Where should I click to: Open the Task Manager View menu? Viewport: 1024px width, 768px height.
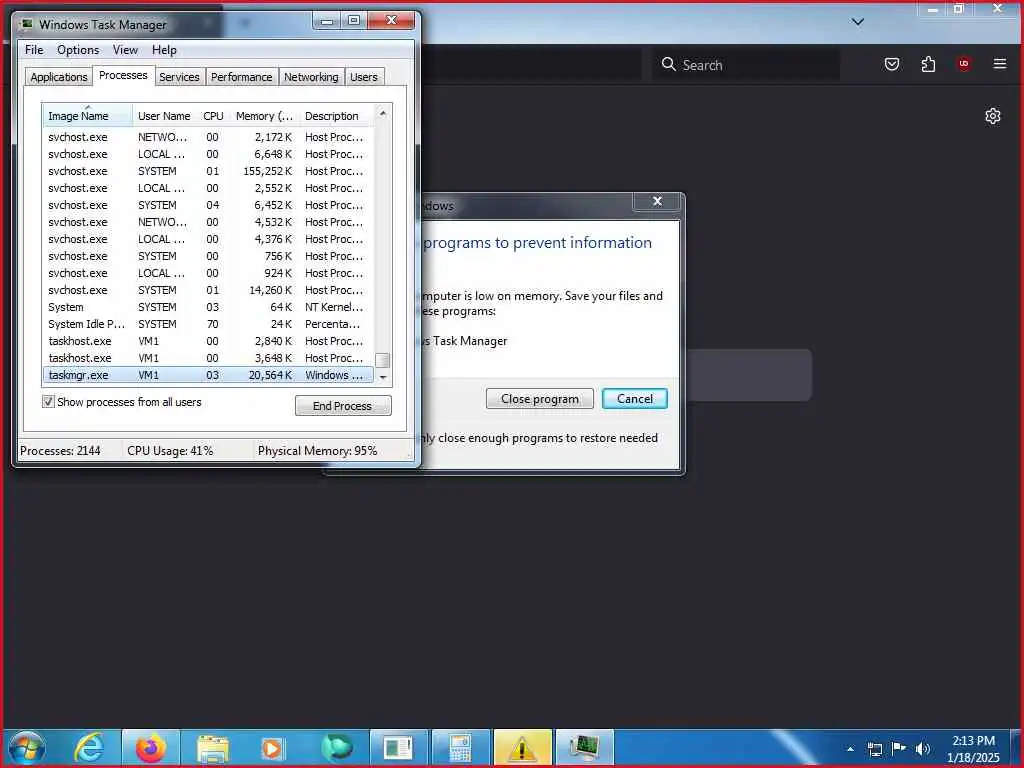coord(125,50)
